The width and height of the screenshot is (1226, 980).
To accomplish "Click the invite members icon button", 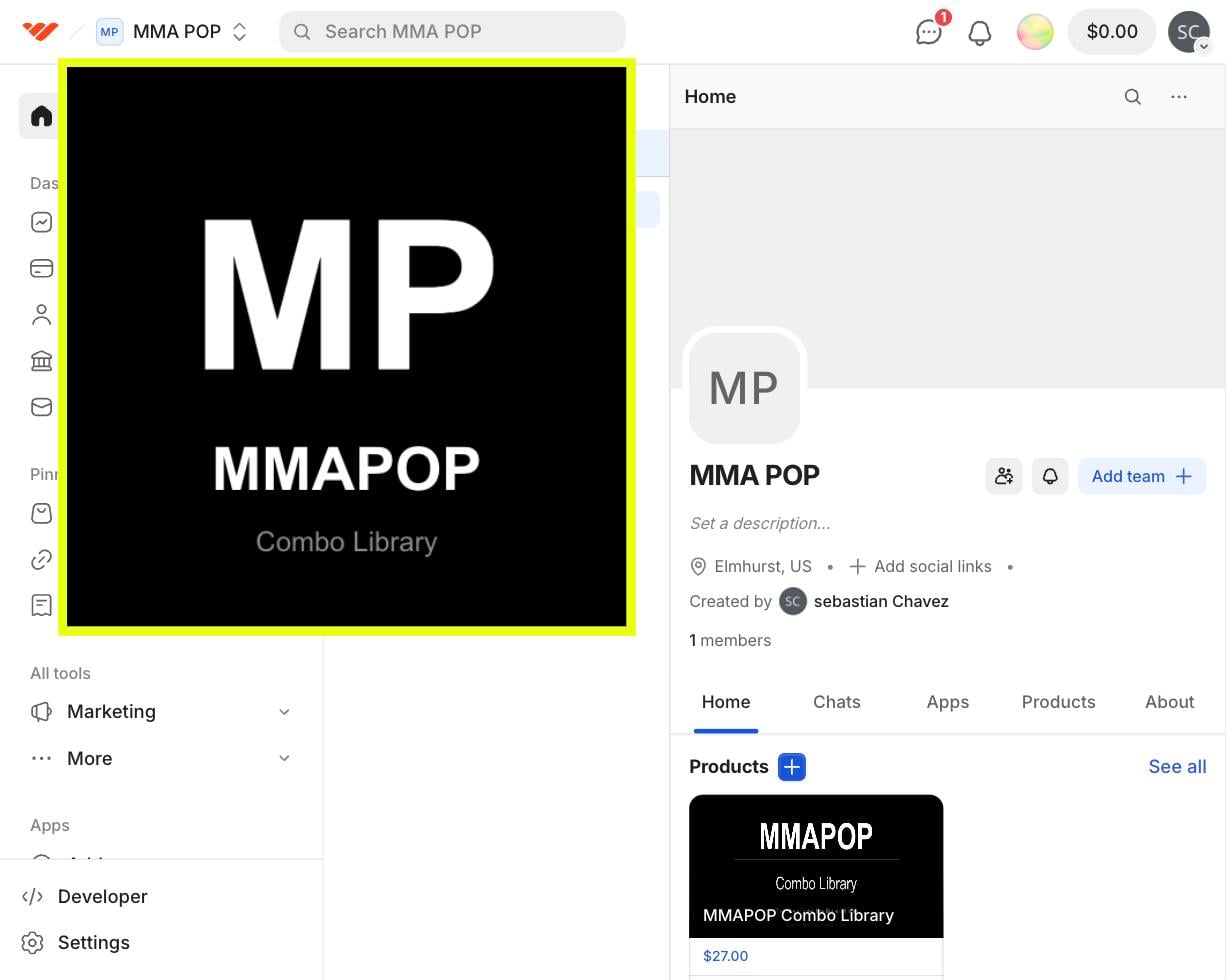I will [1004, 476].
